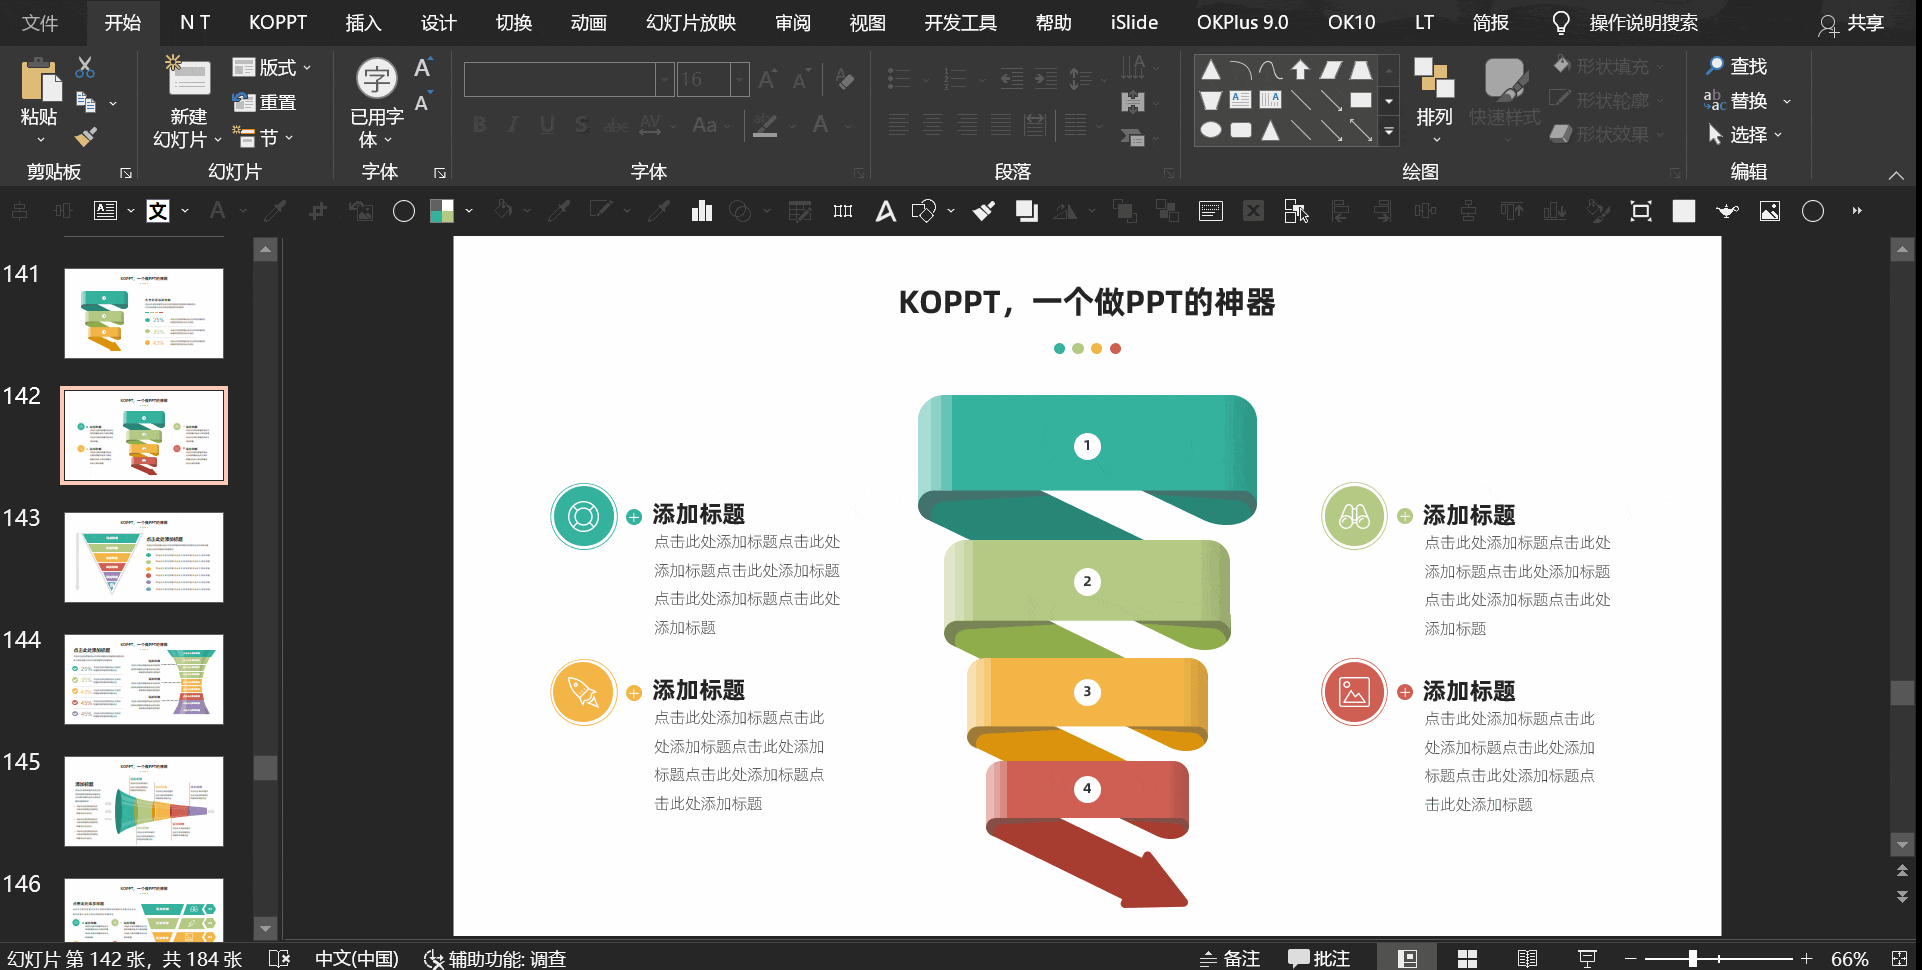
Task: Expand the shapes gallery with the more arrow
Action: pos(1389,131)
